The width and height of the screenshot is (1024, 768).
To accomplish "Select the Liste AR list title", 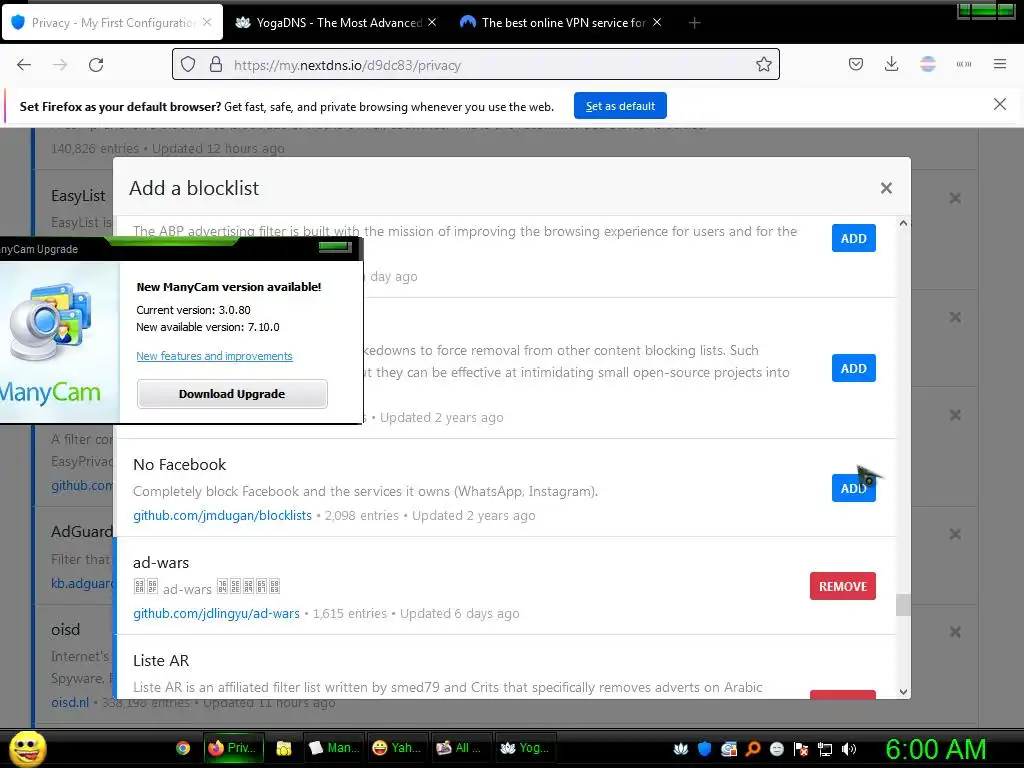I will point(161,660).
